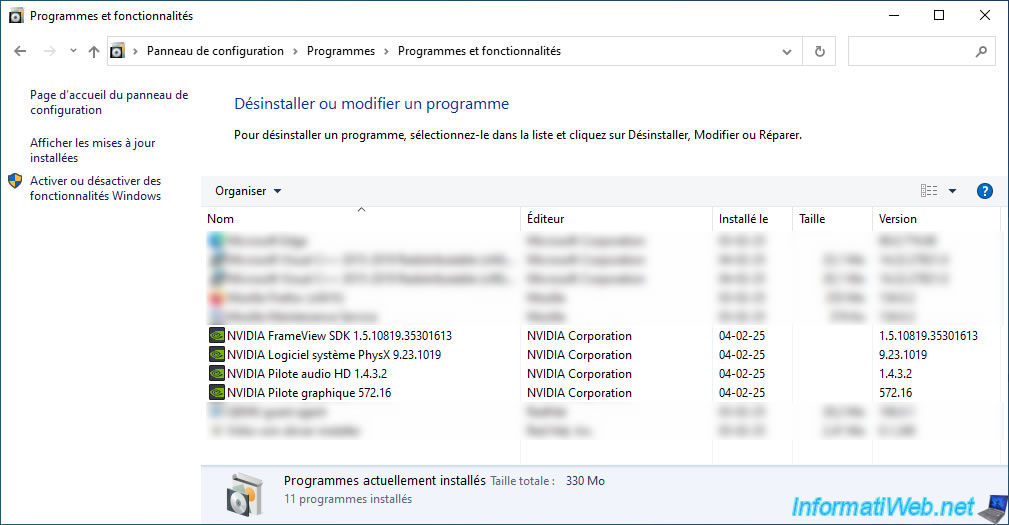The width and height of the screenshot is (1009, 525).
Task: Expand the chevron after Panneau de configuration
Action: tap(295, 51)
